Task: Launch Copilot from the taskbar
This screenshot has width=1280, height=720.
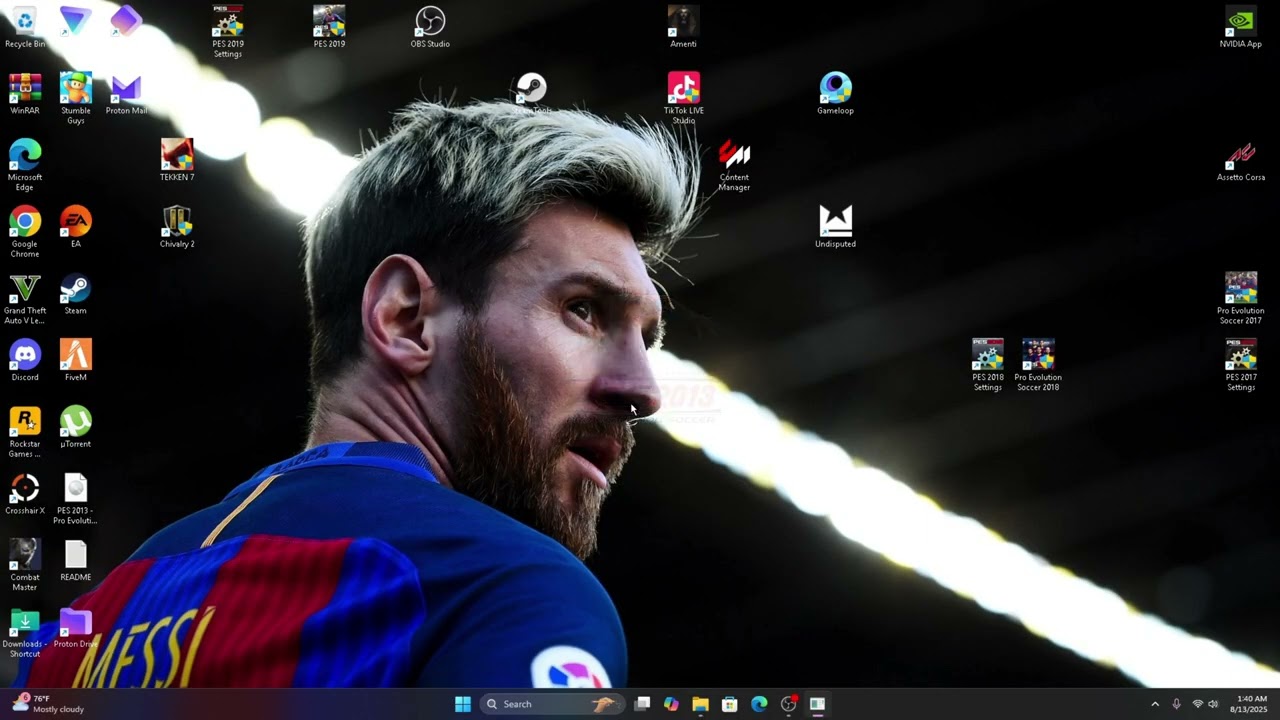Action: (671, 704)
